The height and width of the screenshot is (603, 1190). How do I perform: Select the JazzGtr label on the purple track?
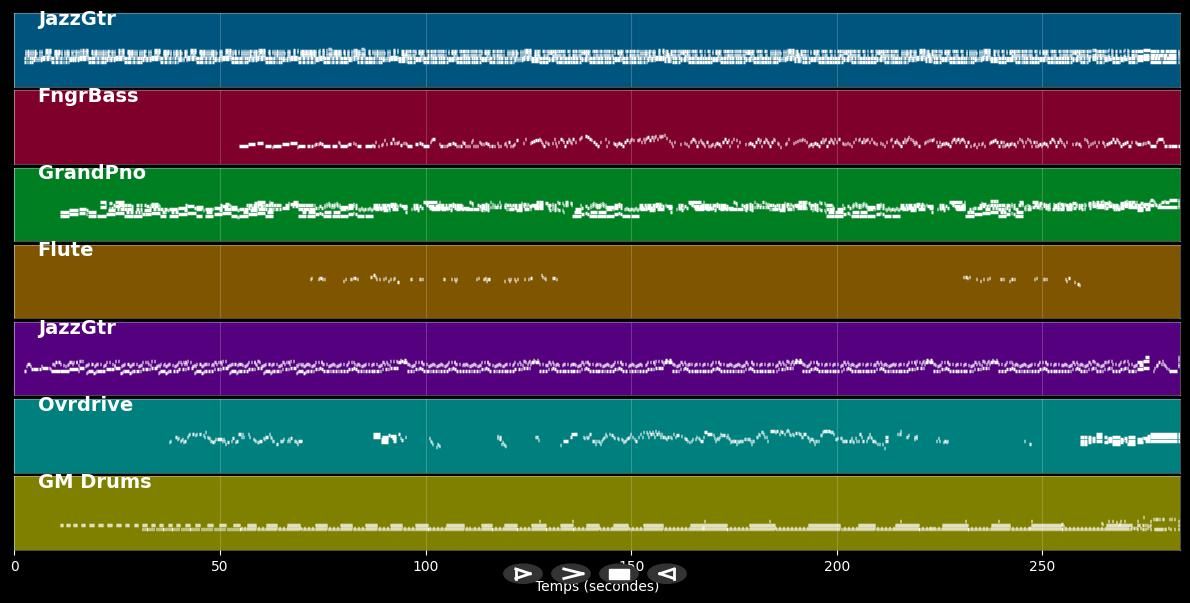[77, 328]
